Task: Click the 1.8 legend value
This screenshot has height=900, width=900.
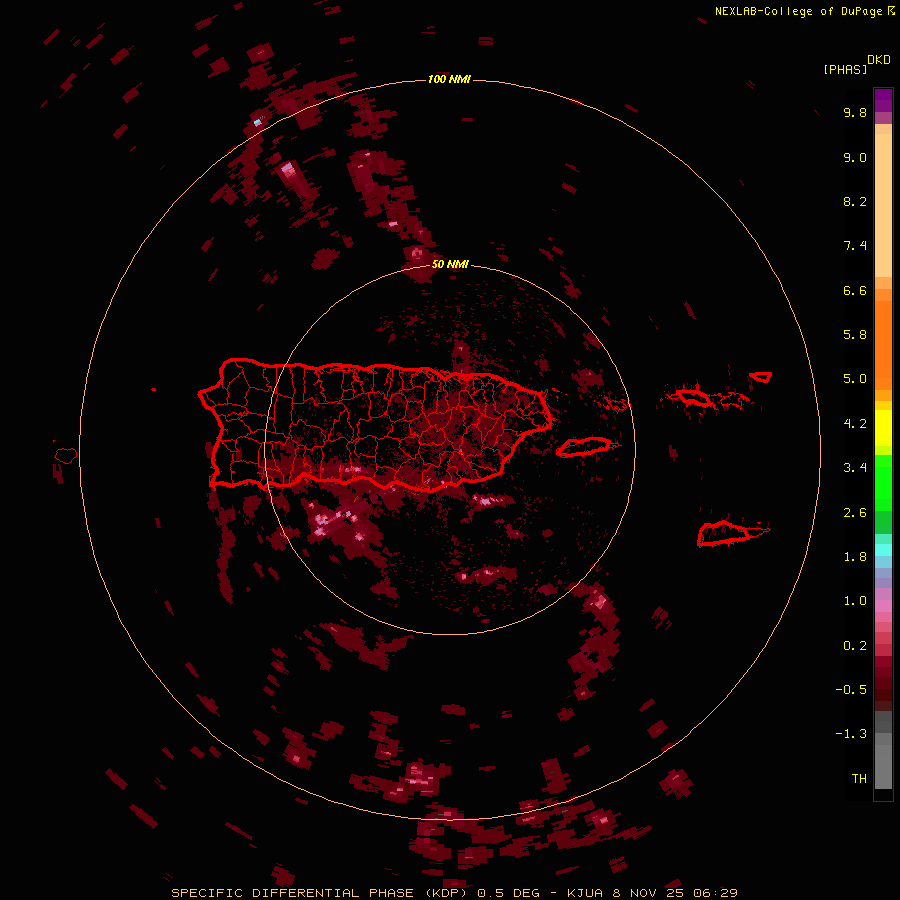Action: pyautogui.click(x=855, y=557)
